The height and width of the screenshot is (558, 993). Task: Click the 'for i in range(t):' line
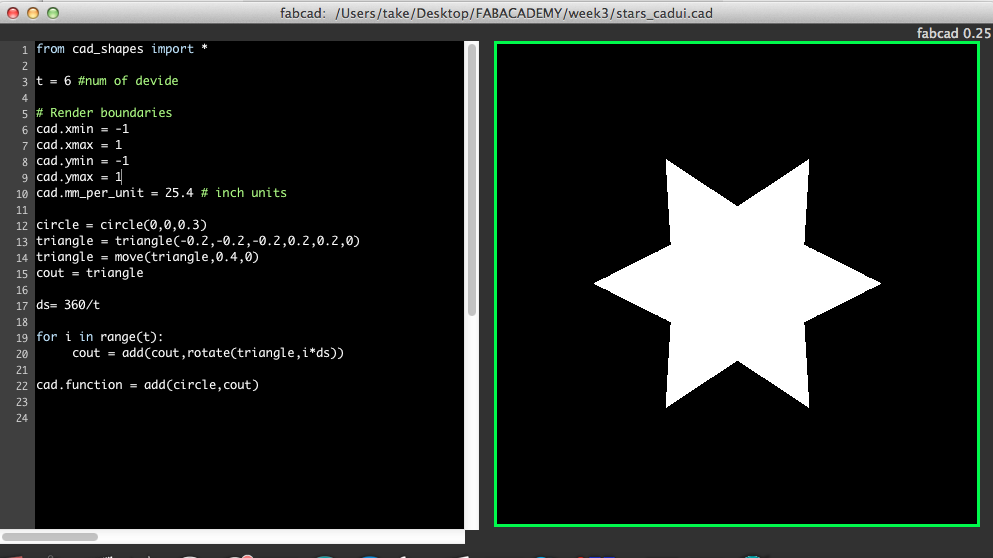tap(100, 337)
